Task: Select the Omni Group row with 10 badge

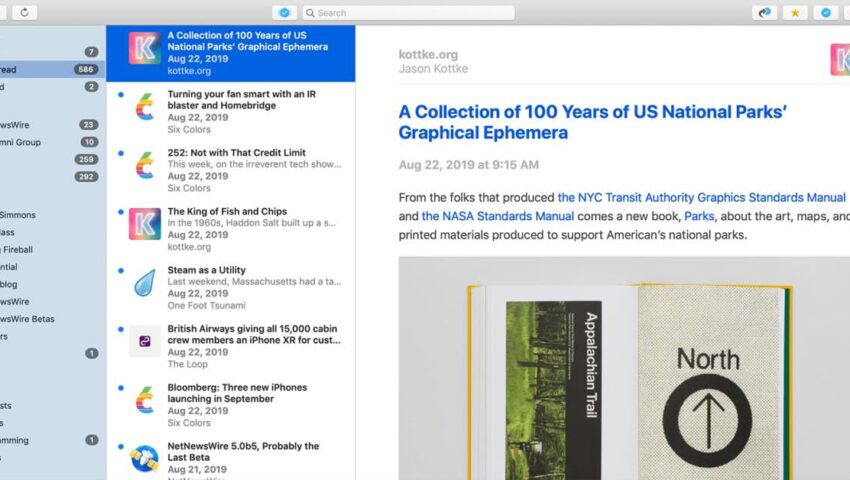Action: pyautogui.click(x=51, y=142)
